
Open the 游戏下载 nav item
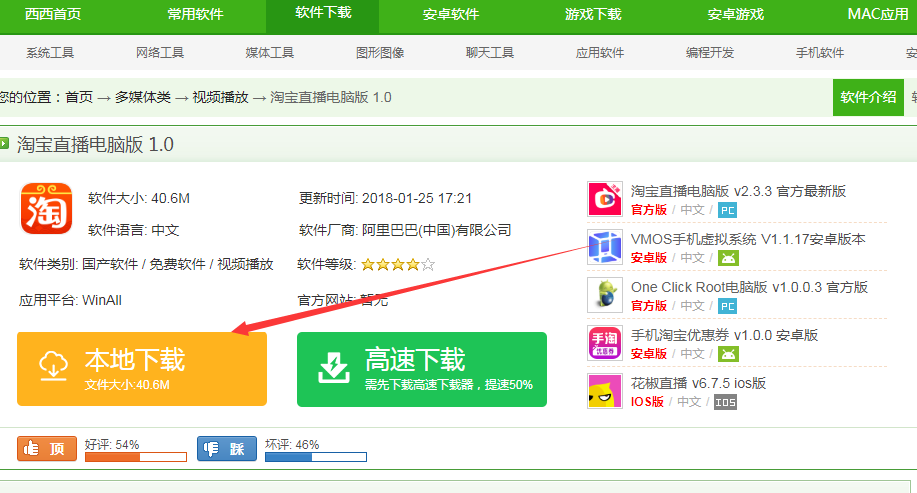(593, 14)
